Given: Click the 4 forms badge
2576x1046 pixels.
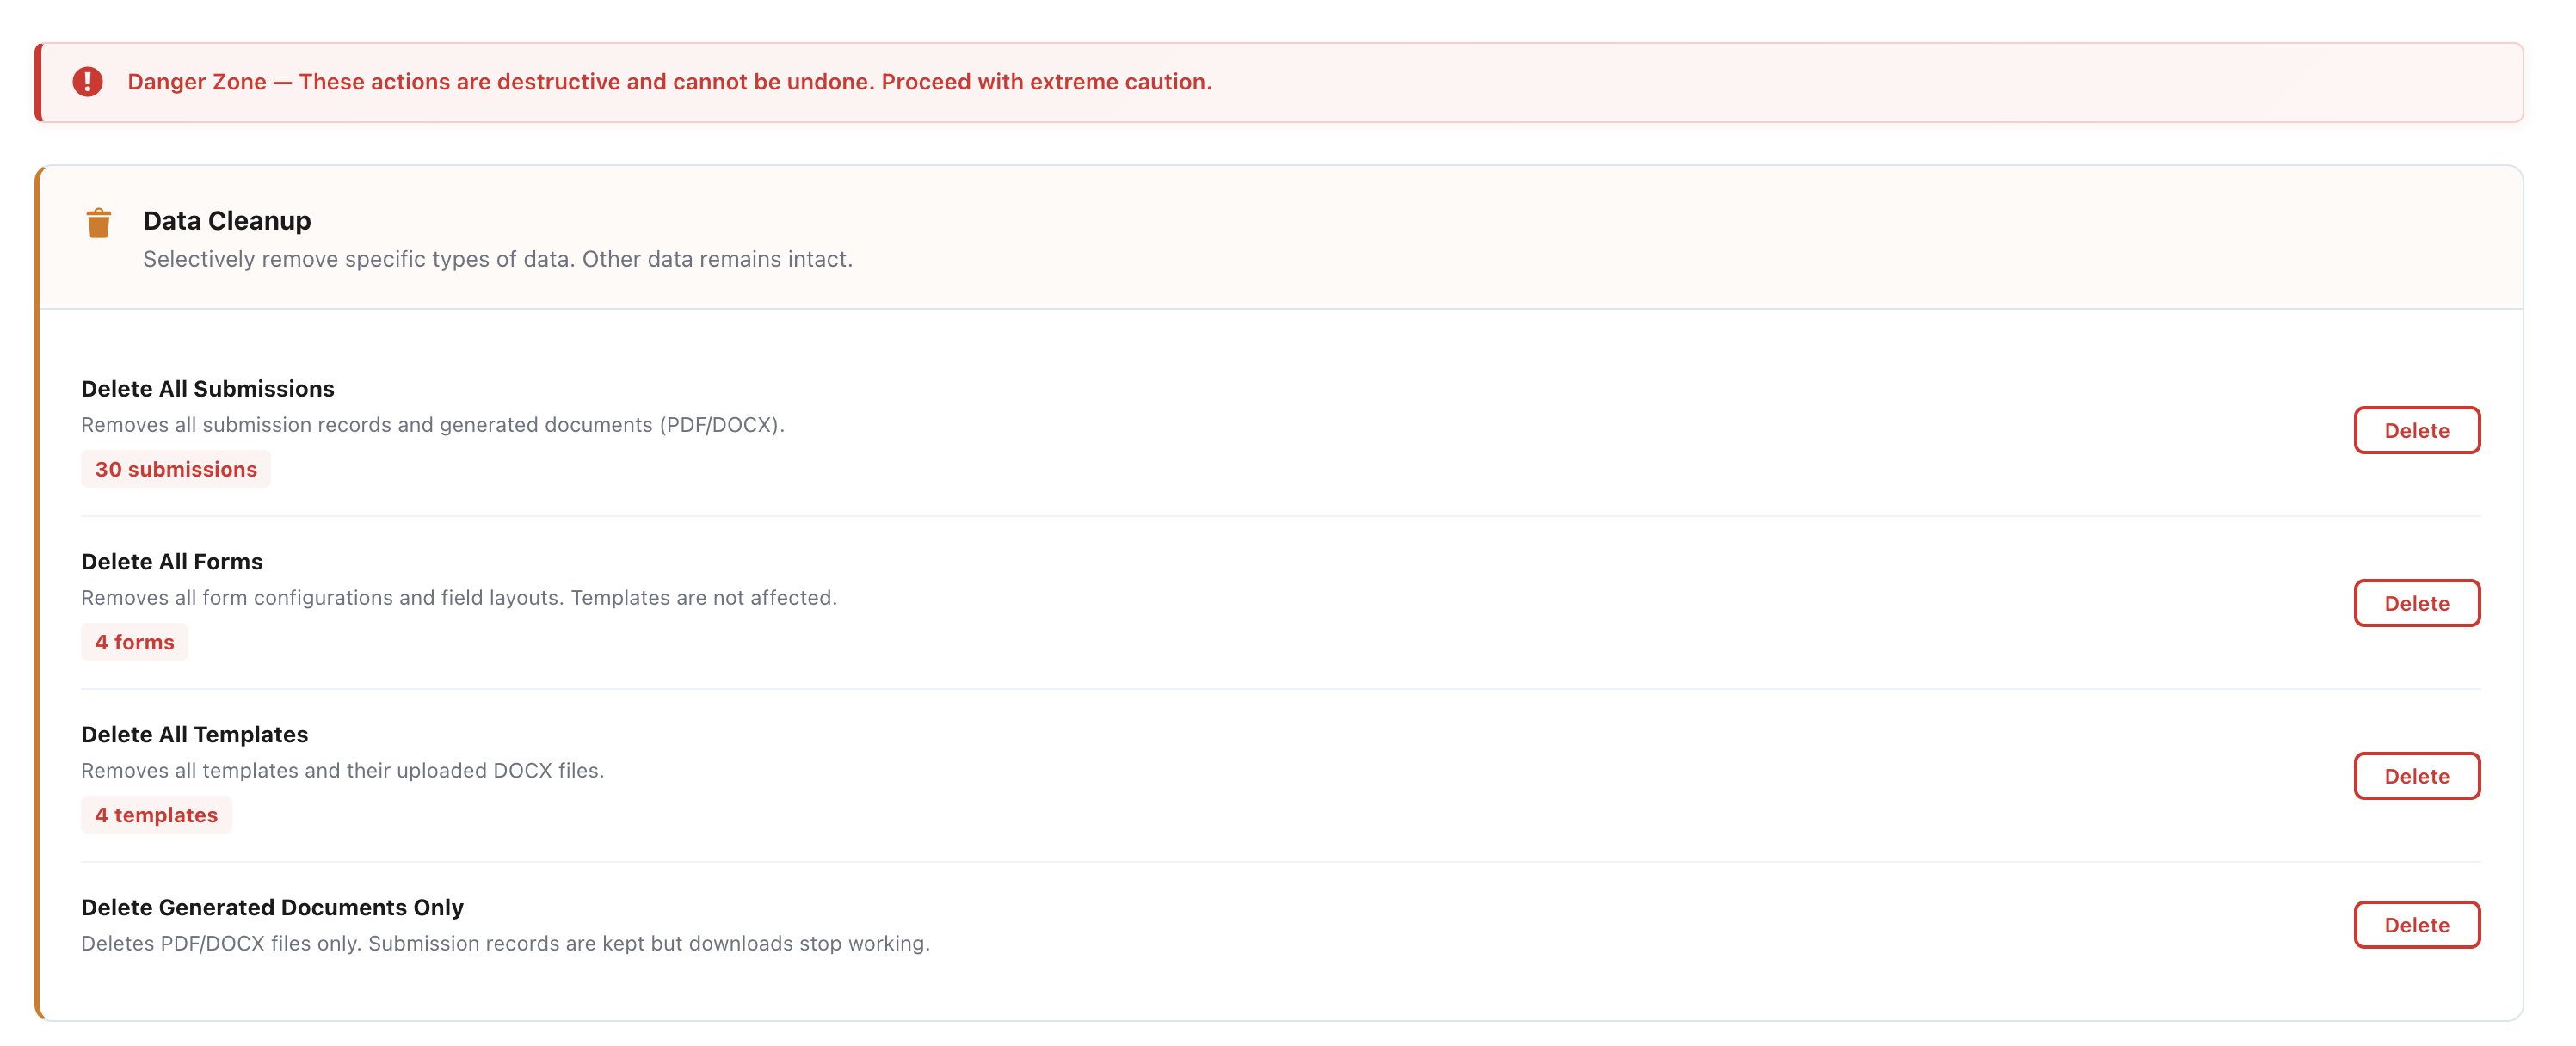Looking at the screenshot, I should tap(134, 641).
